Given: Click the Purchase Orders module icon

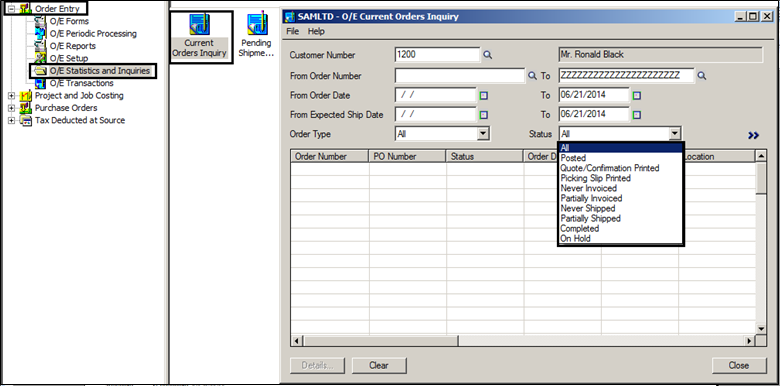Looking at the screenshot, I should 25,108.
